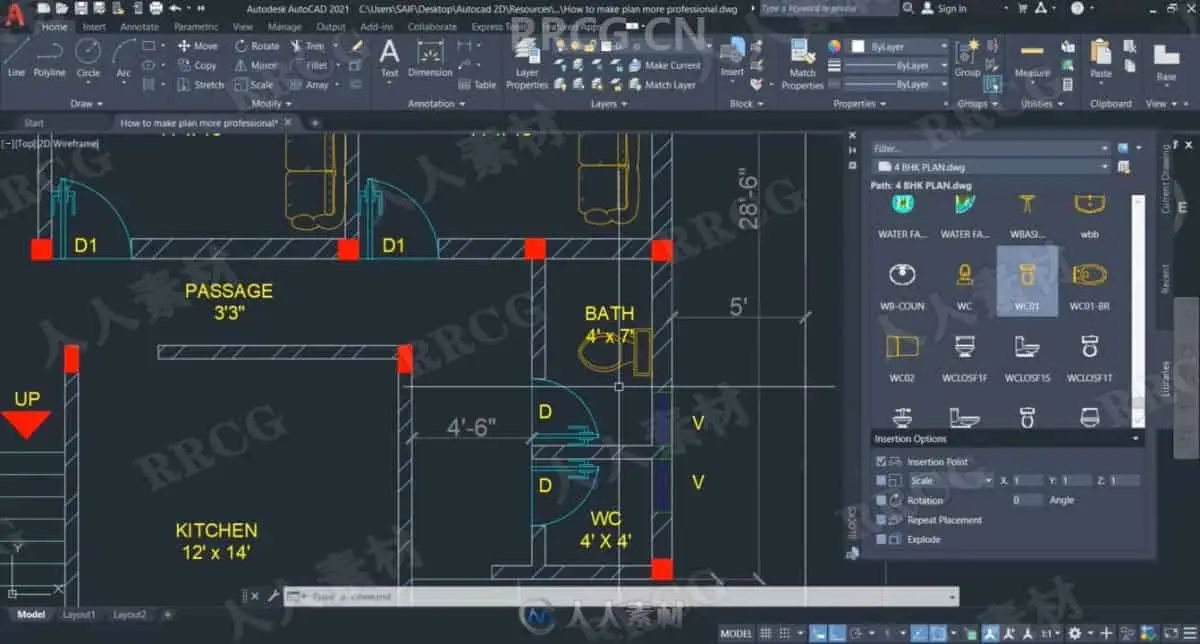Click the Insert block button

pos(733,59)
